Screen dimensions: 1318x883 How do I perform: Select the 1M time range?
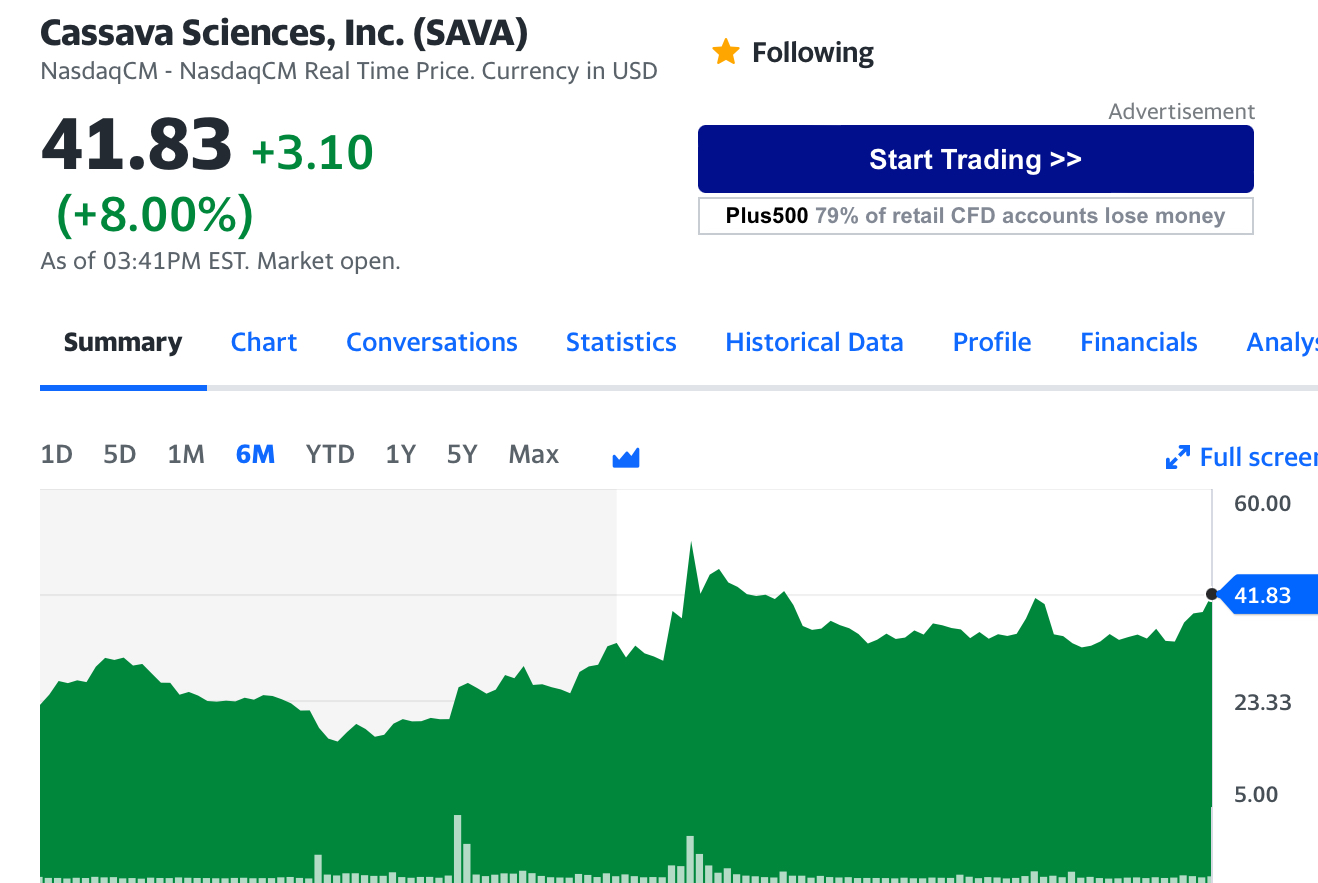pyautogui.click(x=186, y=455)
